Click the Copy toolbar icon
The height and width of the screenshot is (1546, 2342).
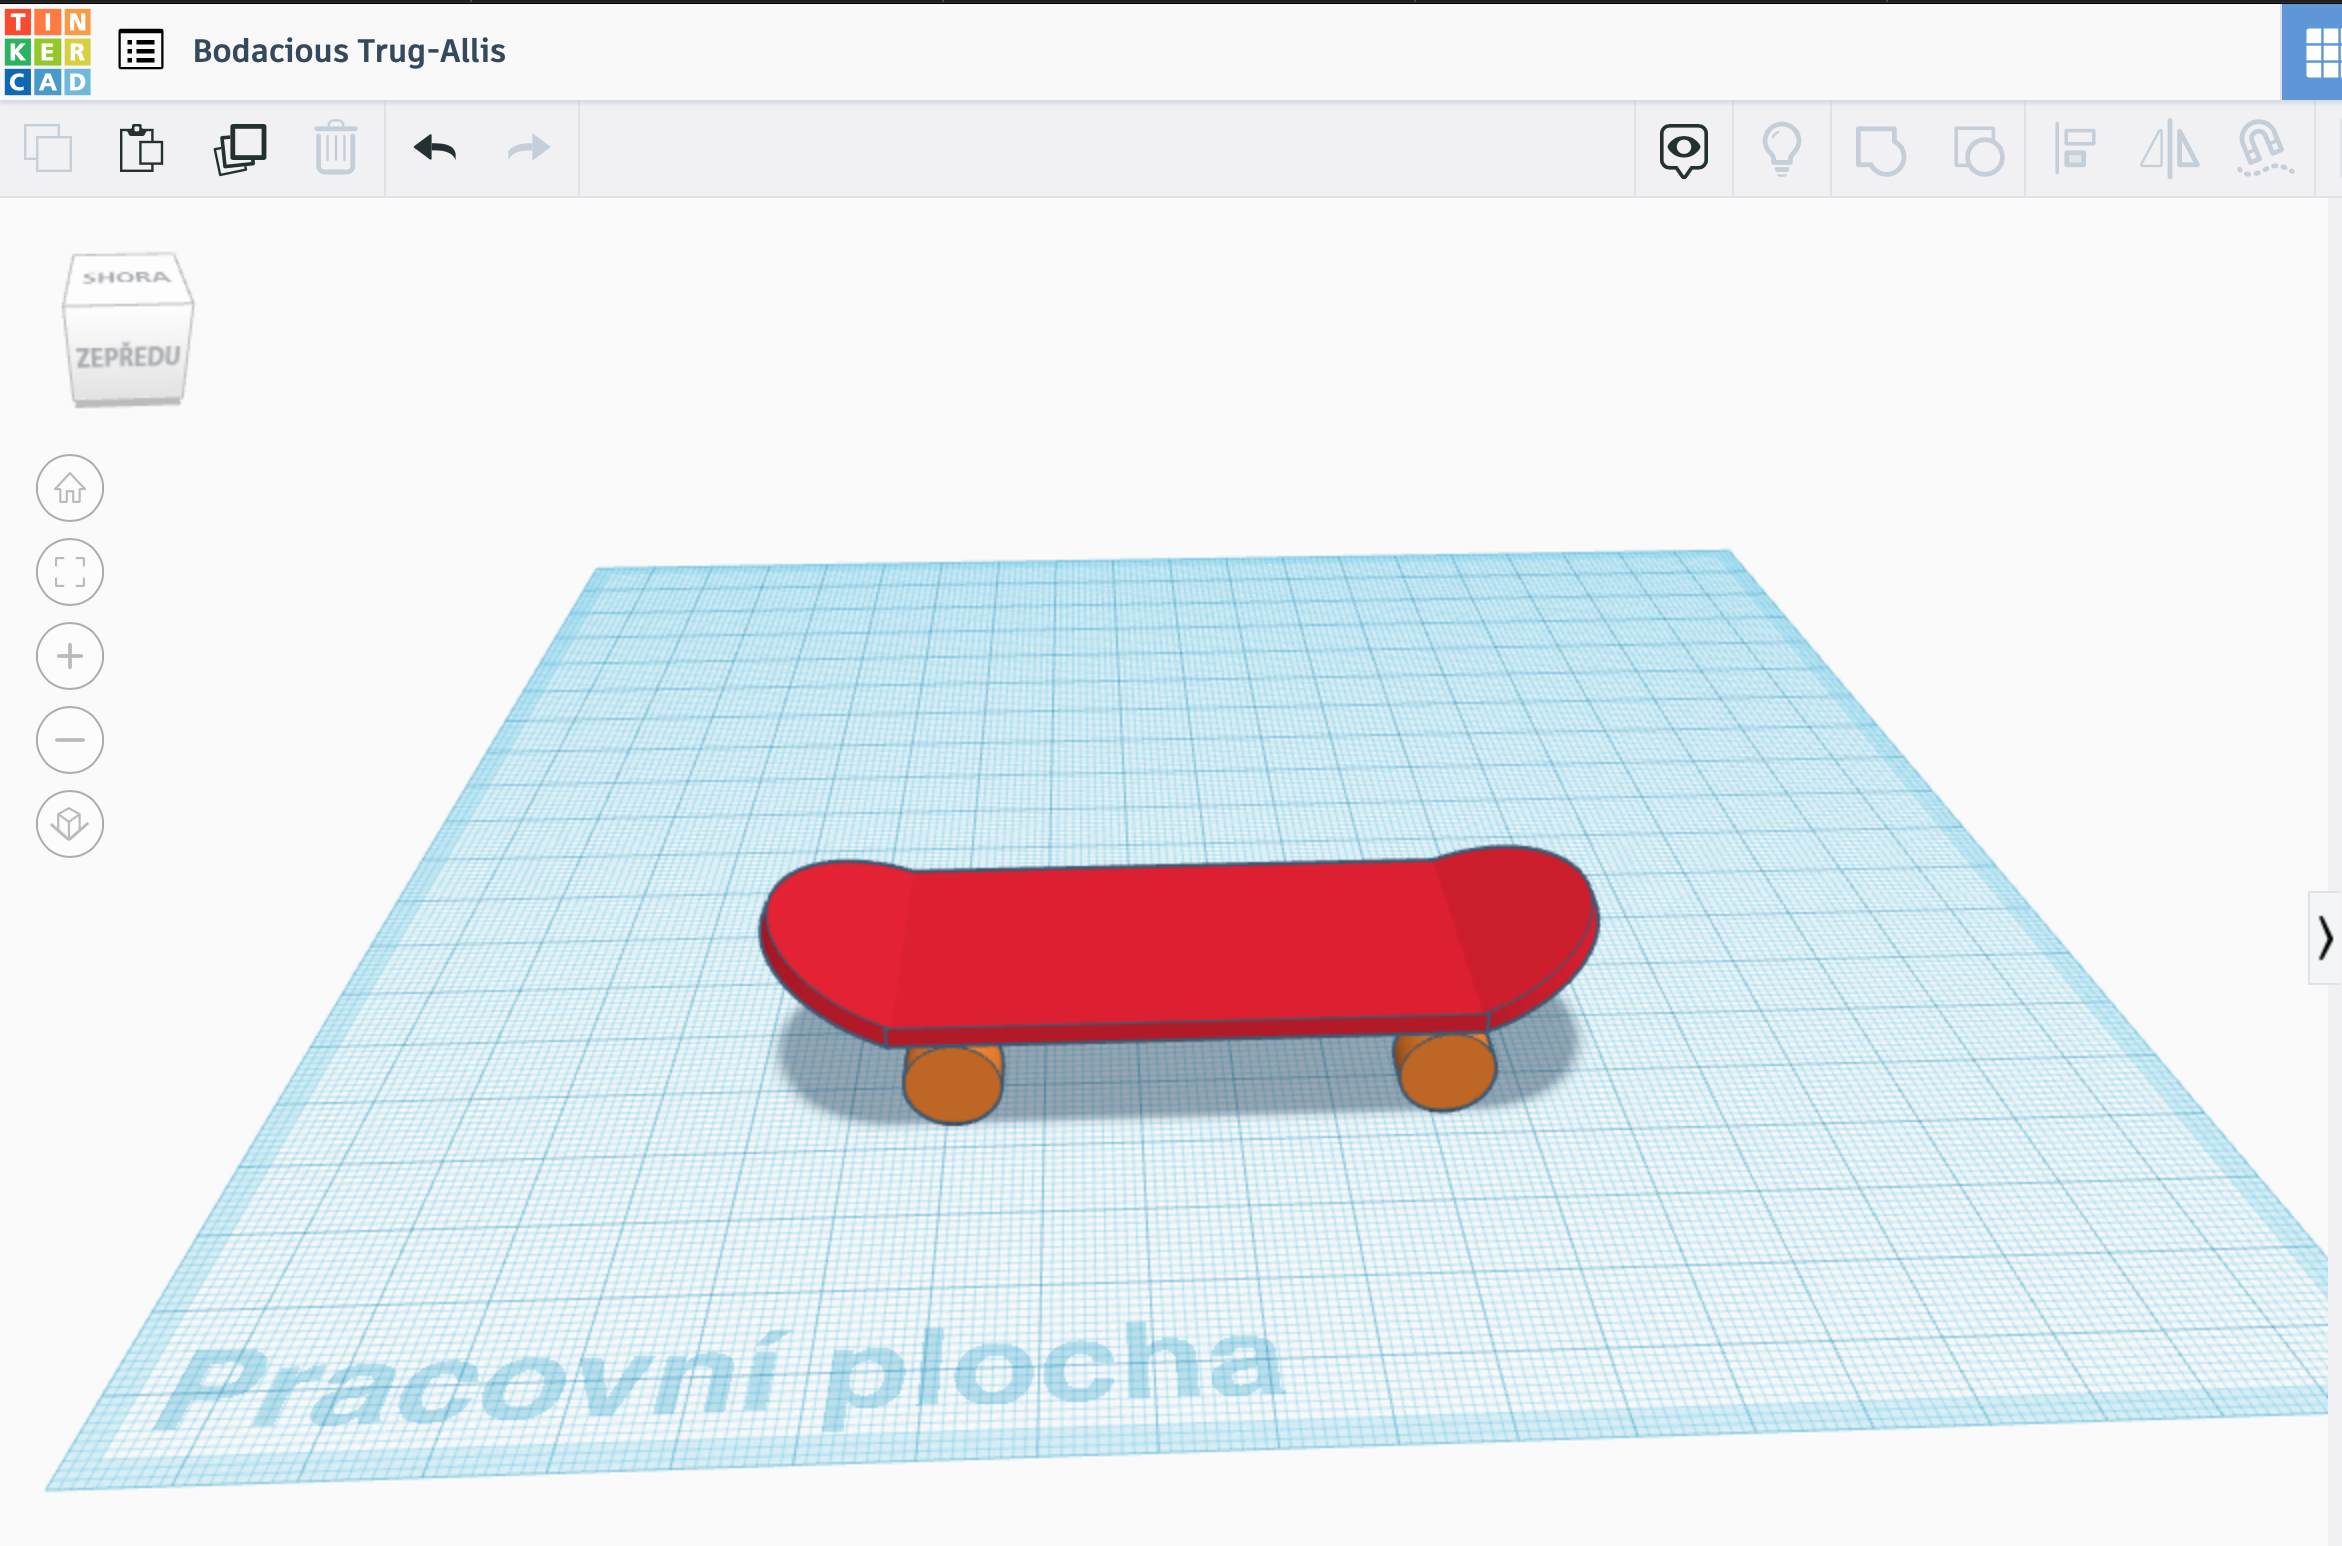pos(48,149)
